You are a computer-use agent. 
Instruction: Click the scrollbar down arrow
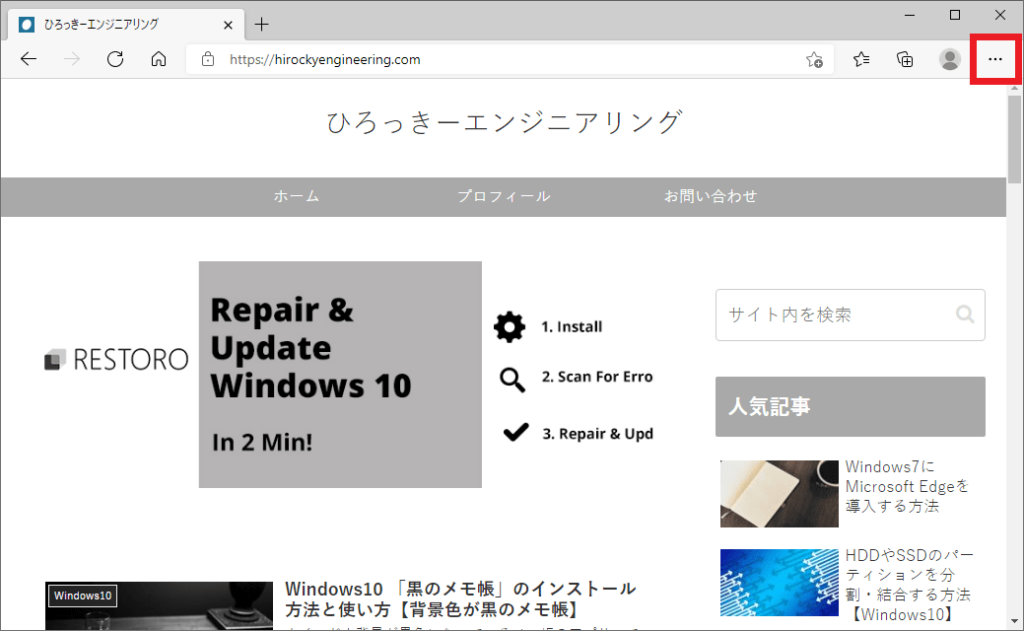(x=1014, y=621)
